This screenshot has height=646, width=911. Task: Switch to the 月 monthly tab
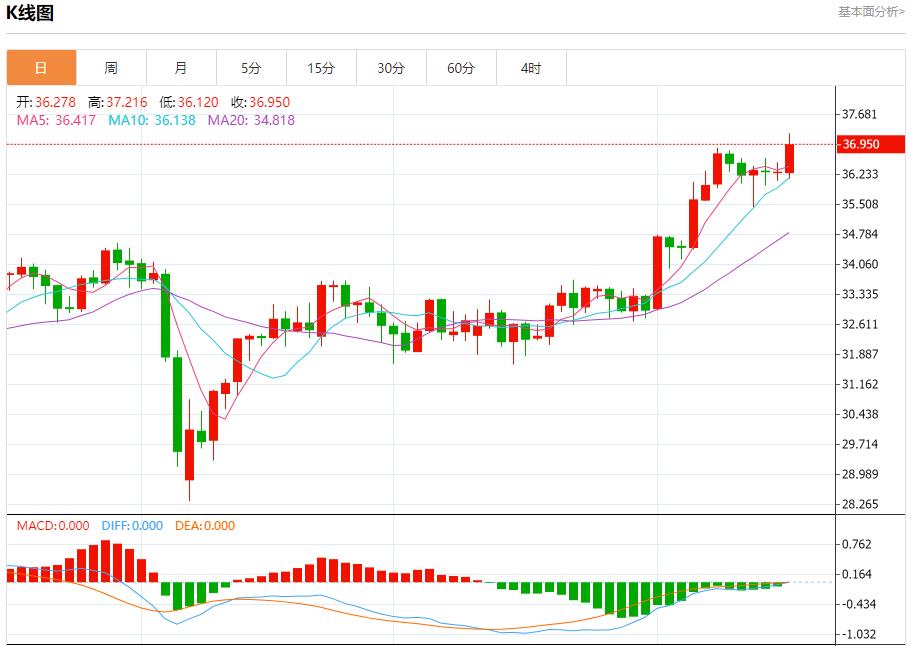click(x=181, y=68)
